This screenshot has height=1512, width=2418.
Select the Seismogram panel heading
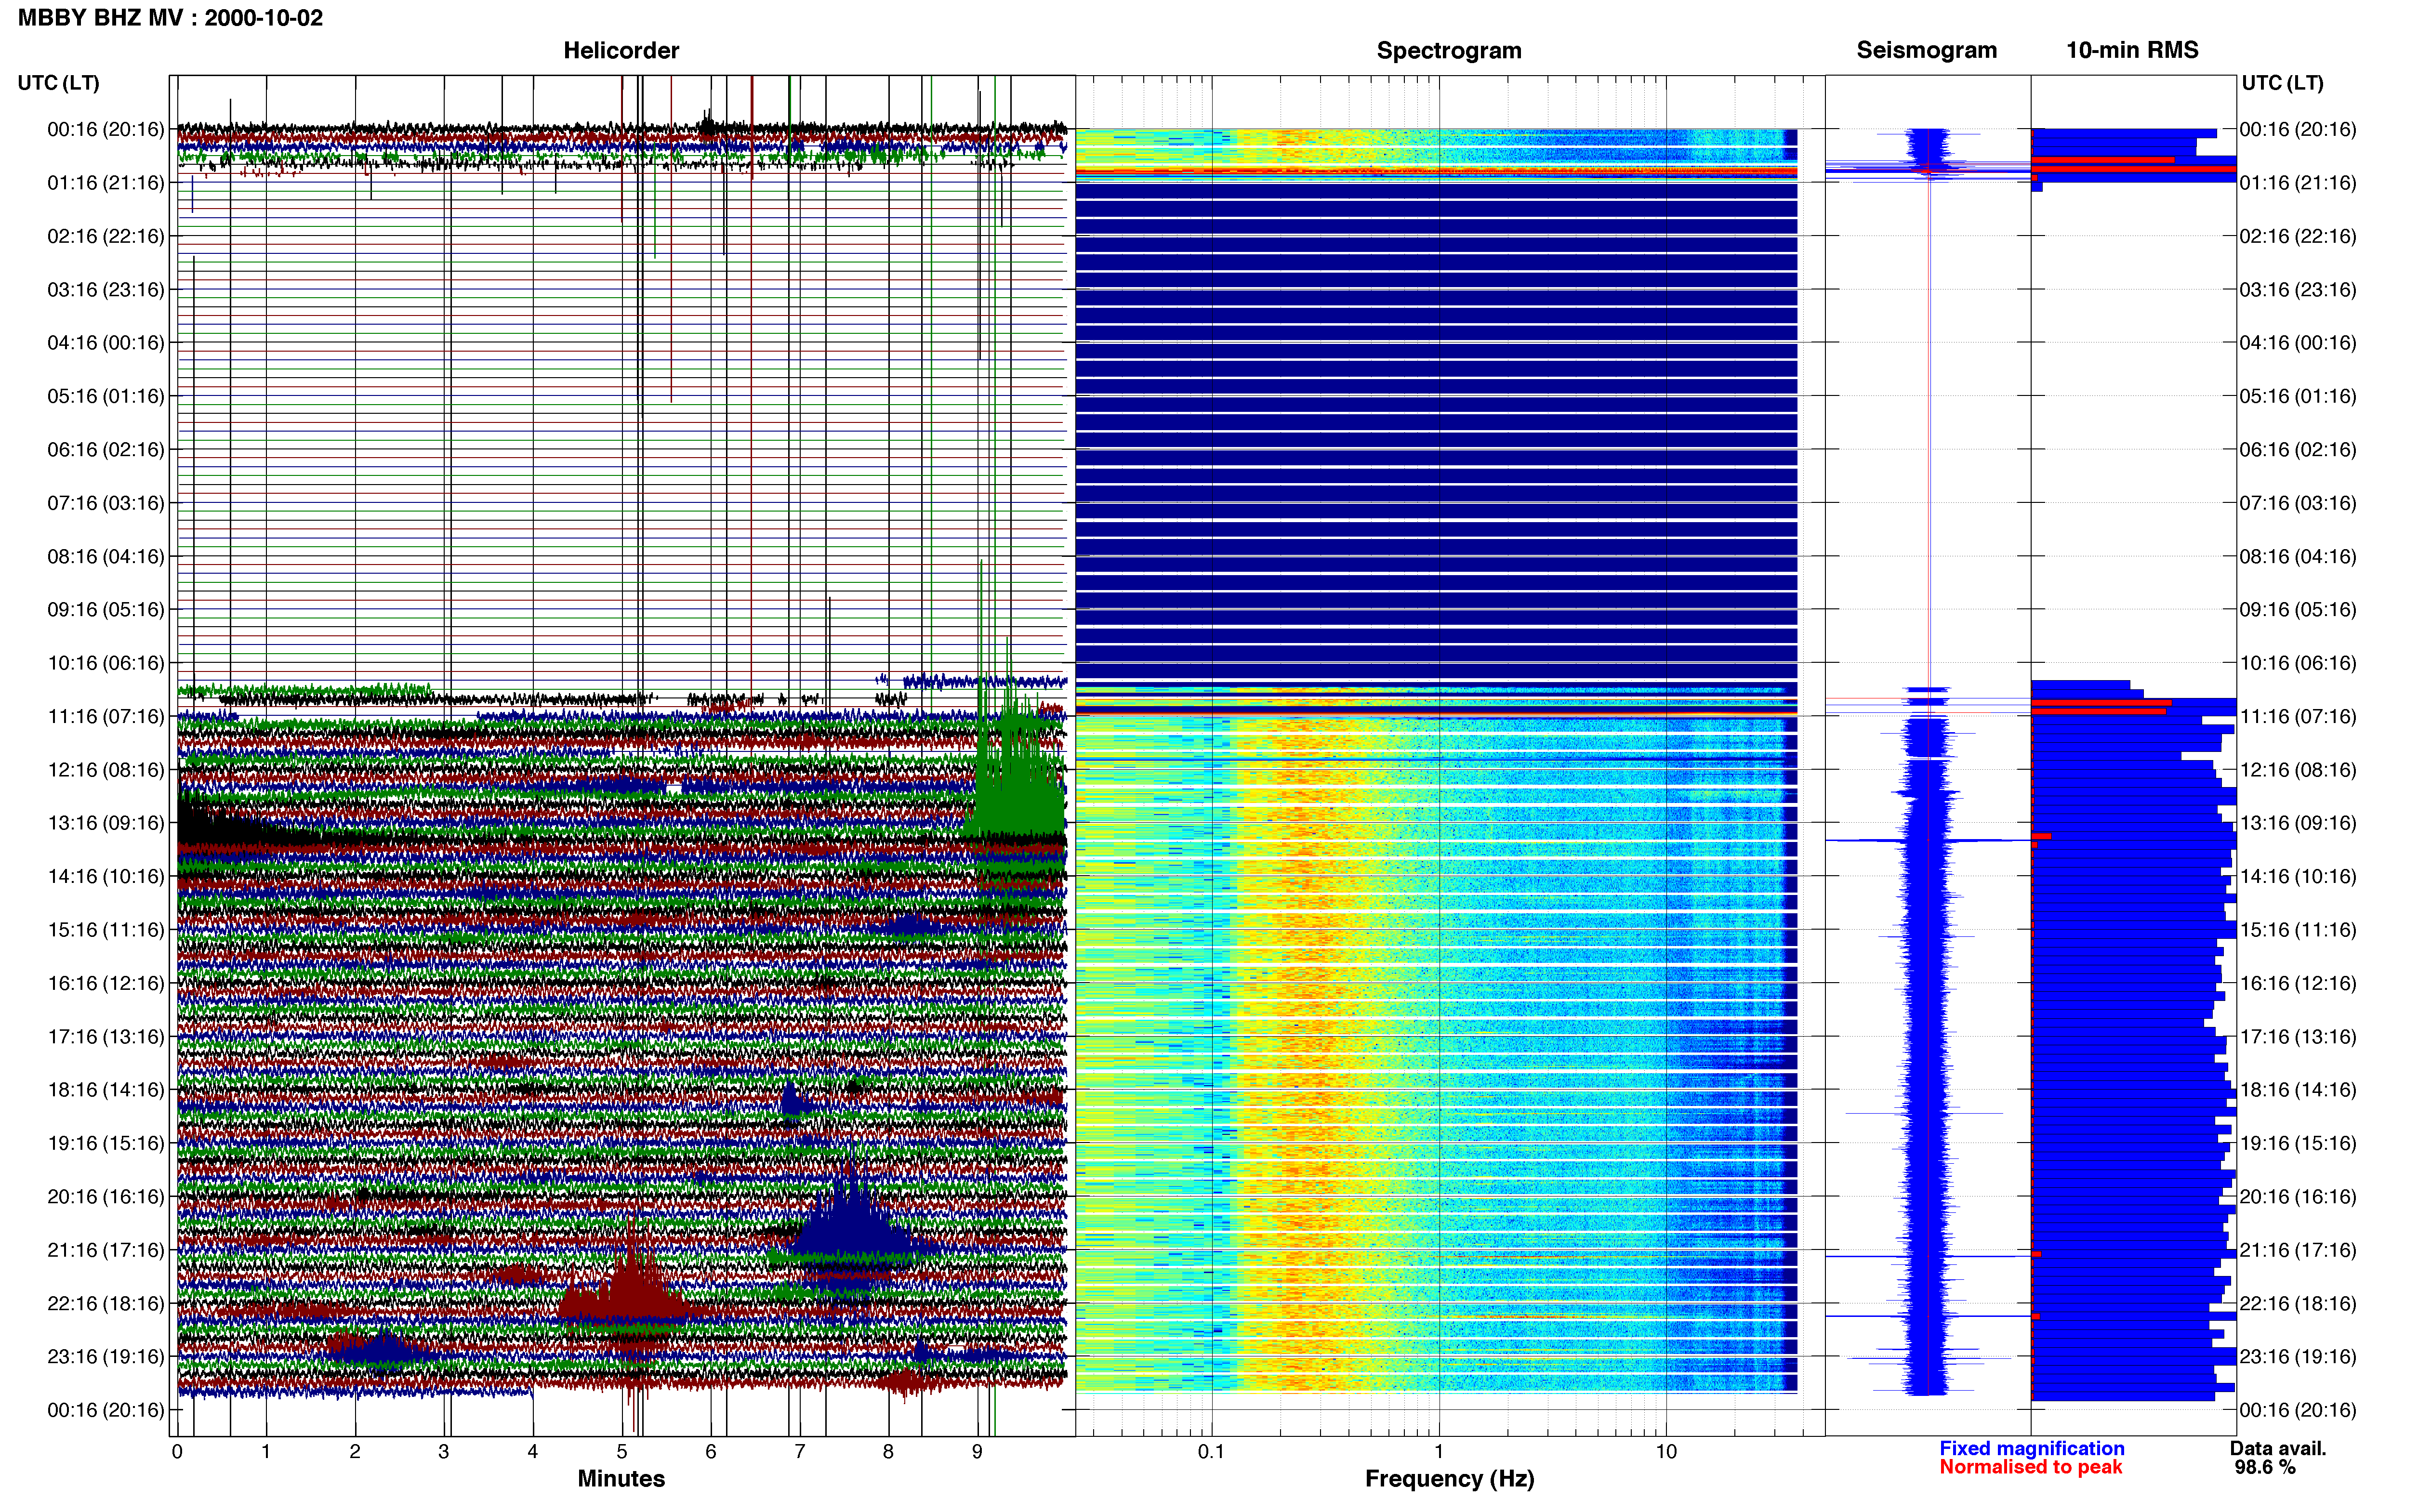[x=1927, y=50]
